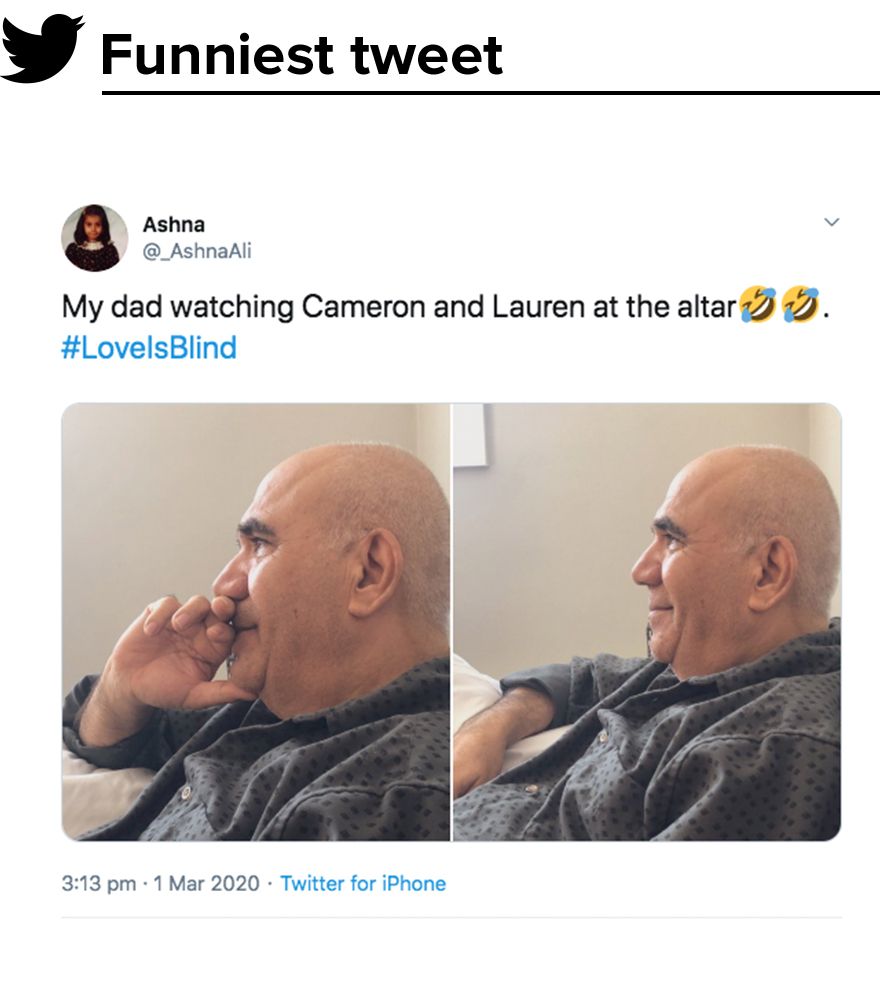Click the 3:13 pm timestamp

click(x=99, y=883)
